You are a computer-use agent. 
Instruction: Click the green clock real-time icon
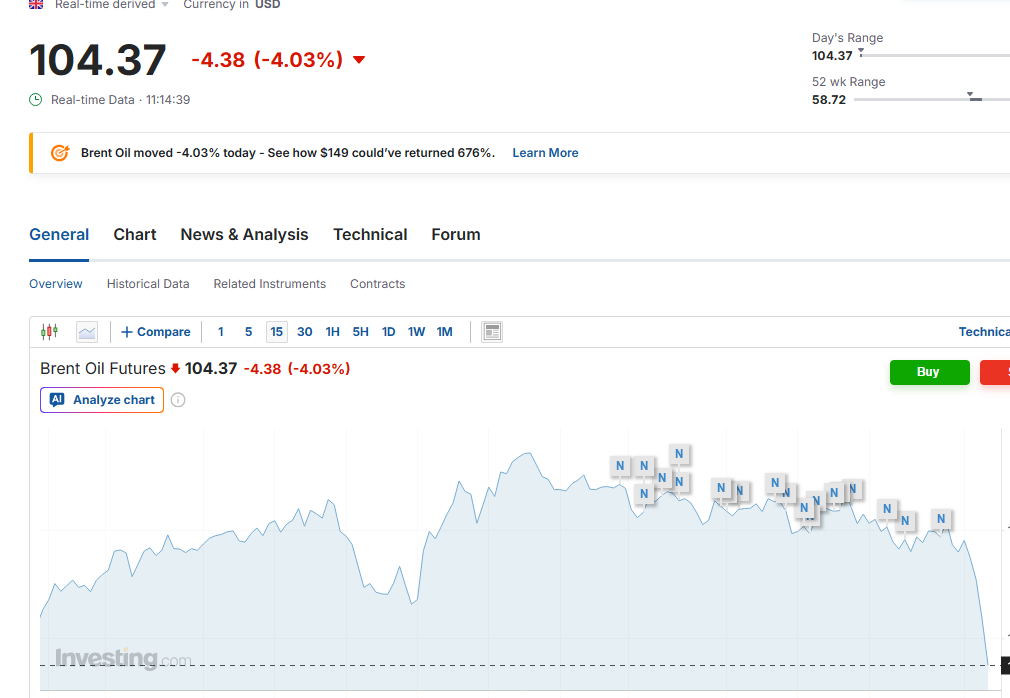click(36, 100)
